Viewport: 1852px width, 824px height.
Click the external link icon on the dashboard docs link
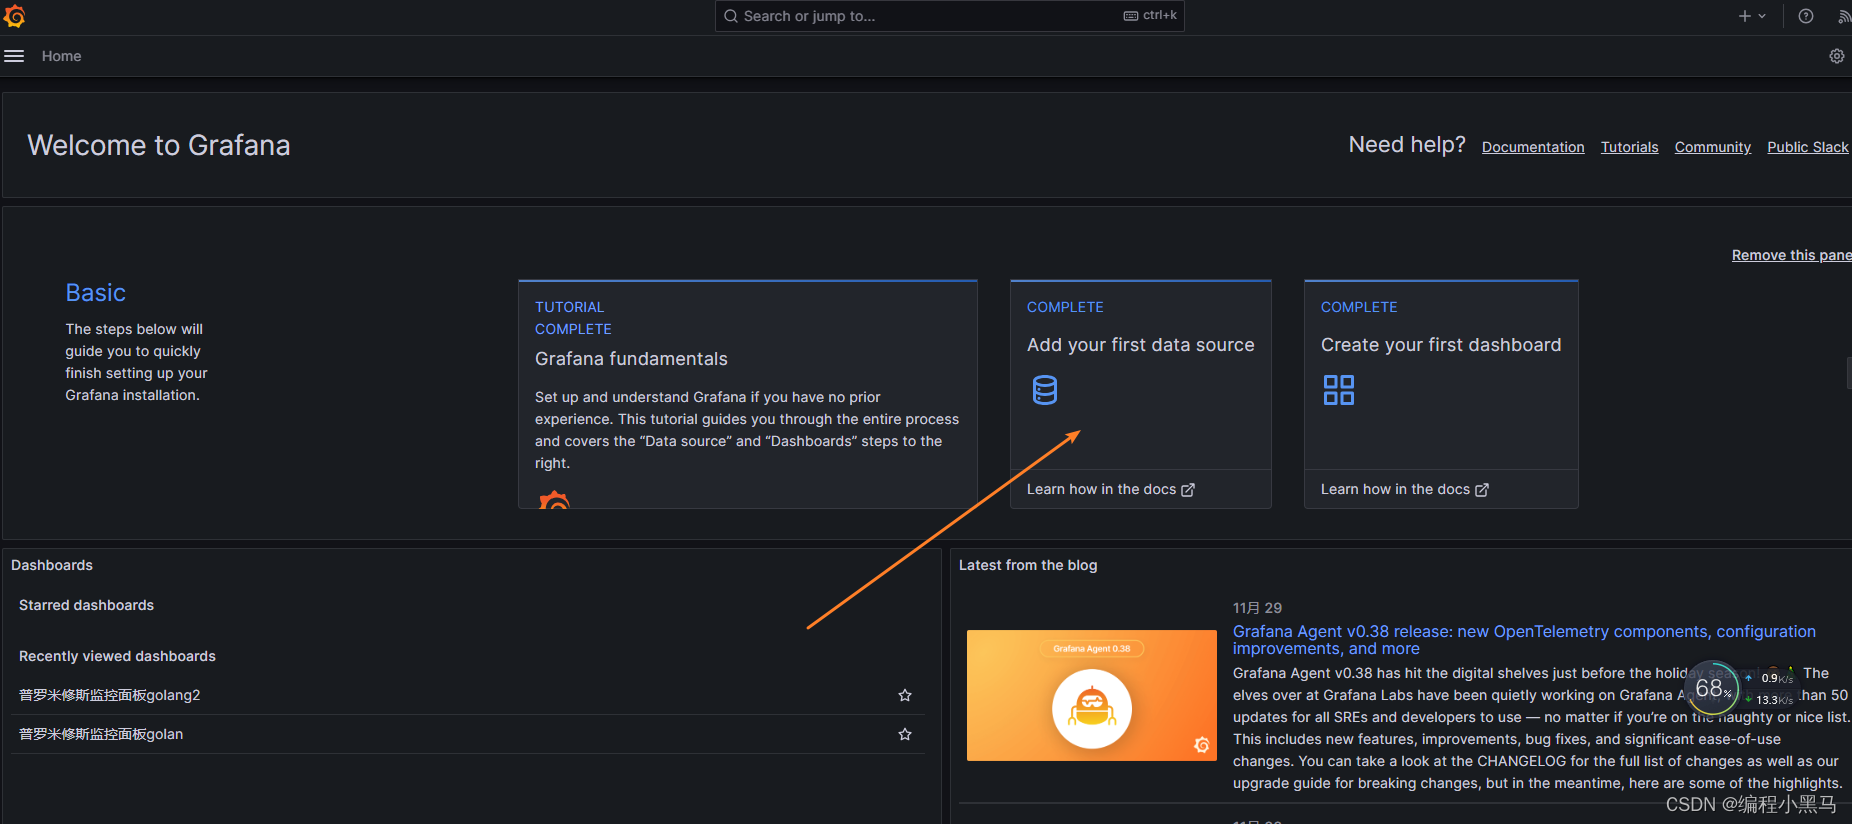(1482, 490)
